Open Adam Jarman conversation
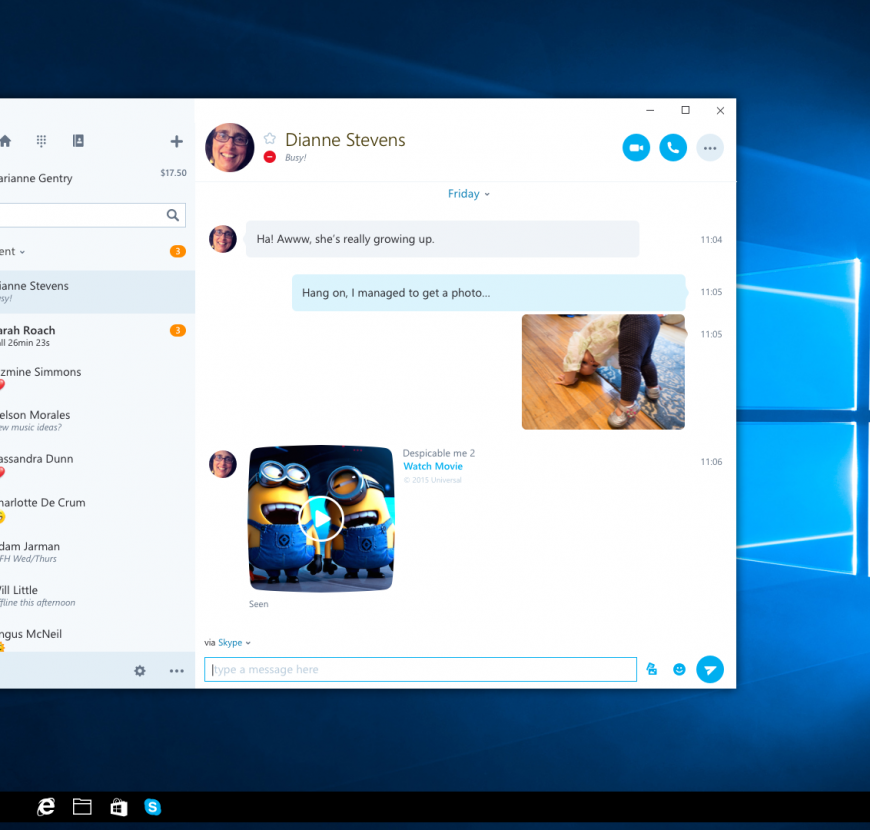The height and width of the screenshot is (830, 870). 97,552
